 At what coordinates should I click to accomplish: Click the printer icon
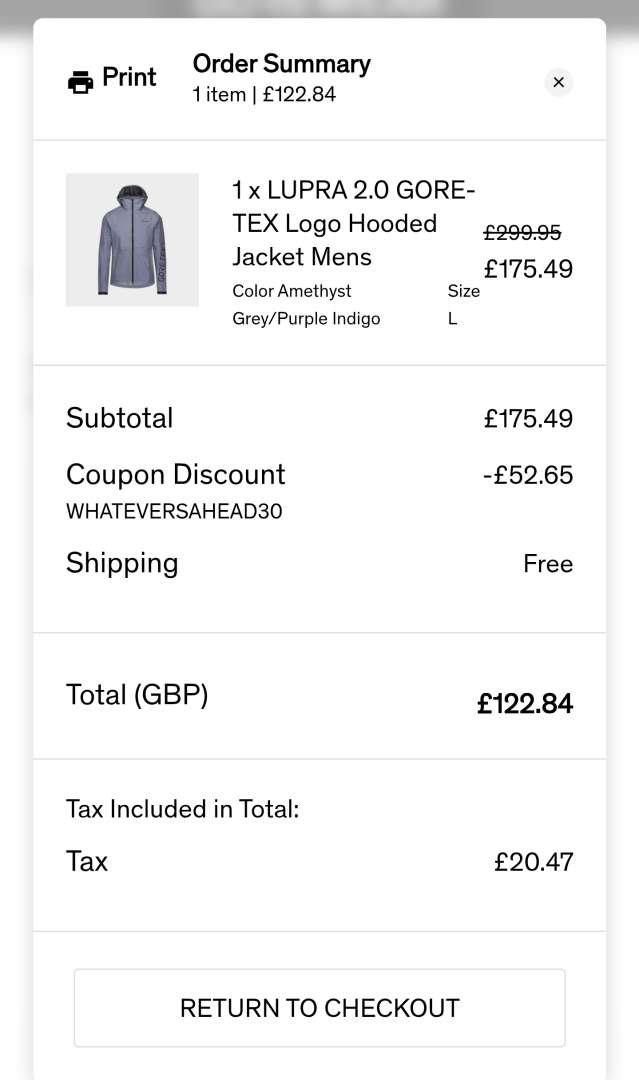click(80, 82)
